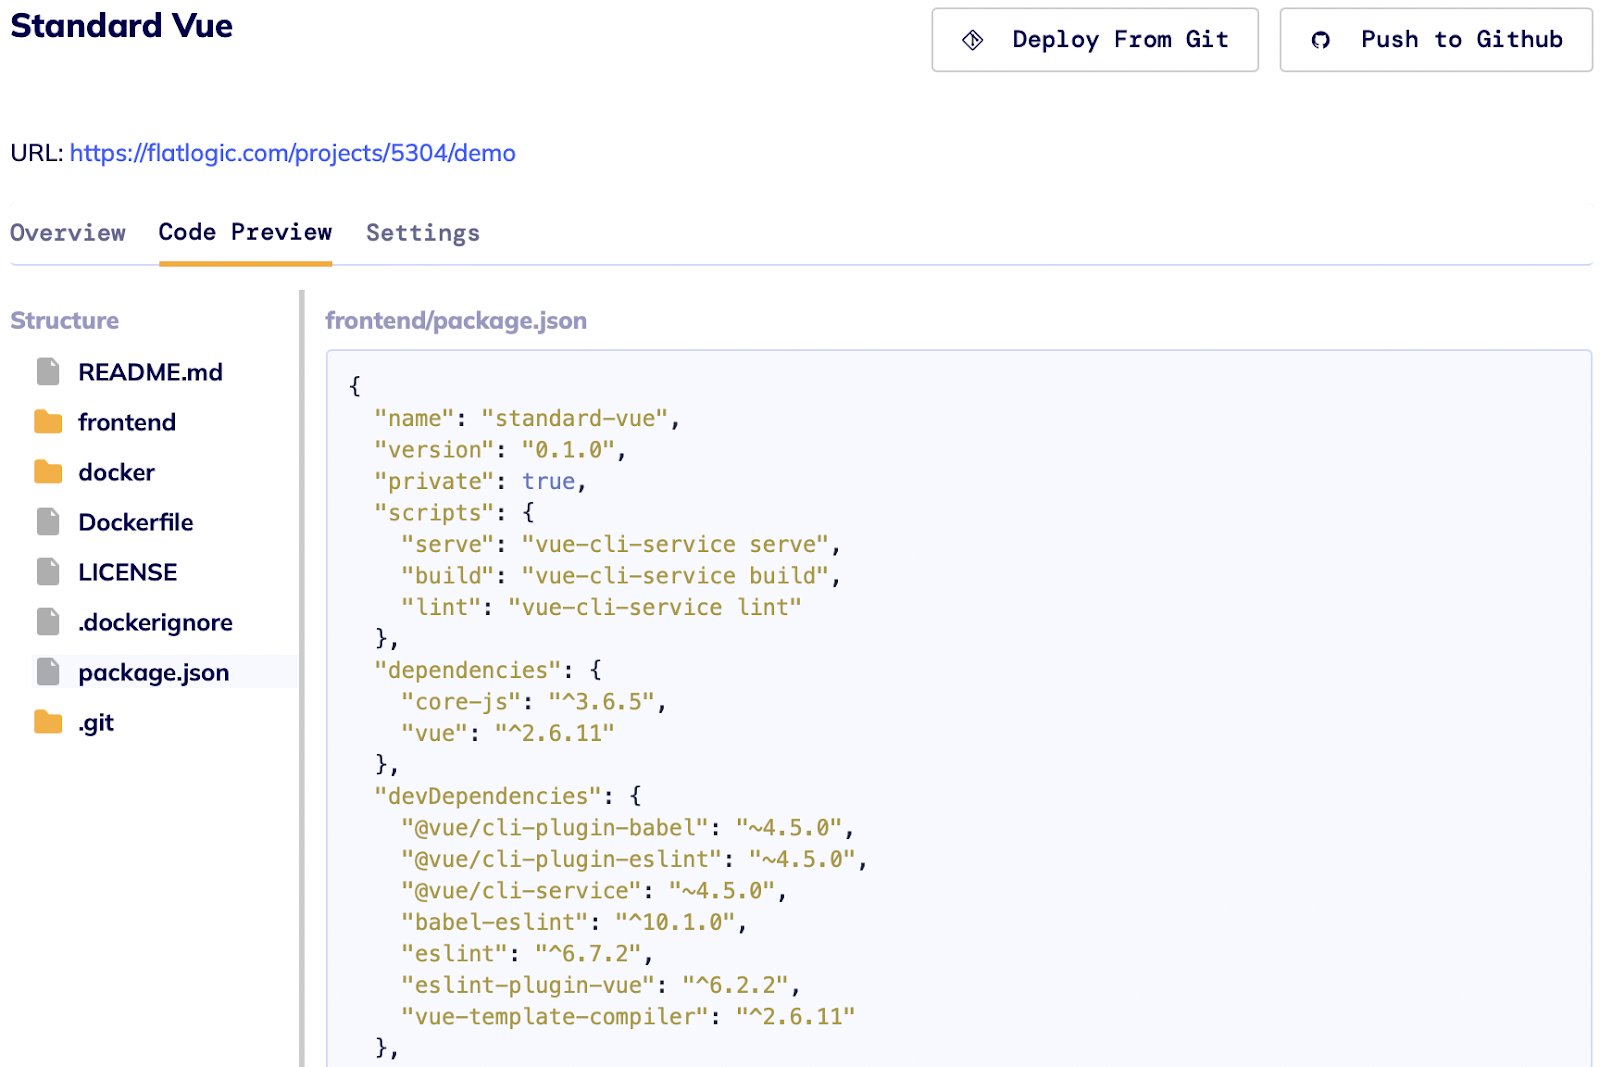Click the "eslint-plugin-vue" line

(x=601, y=985)
